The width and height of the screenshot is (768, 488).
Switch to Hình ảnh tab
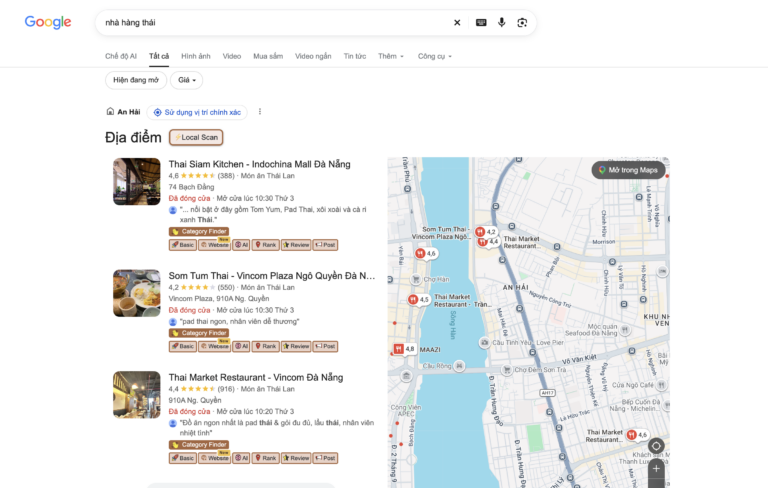[196, 56]
